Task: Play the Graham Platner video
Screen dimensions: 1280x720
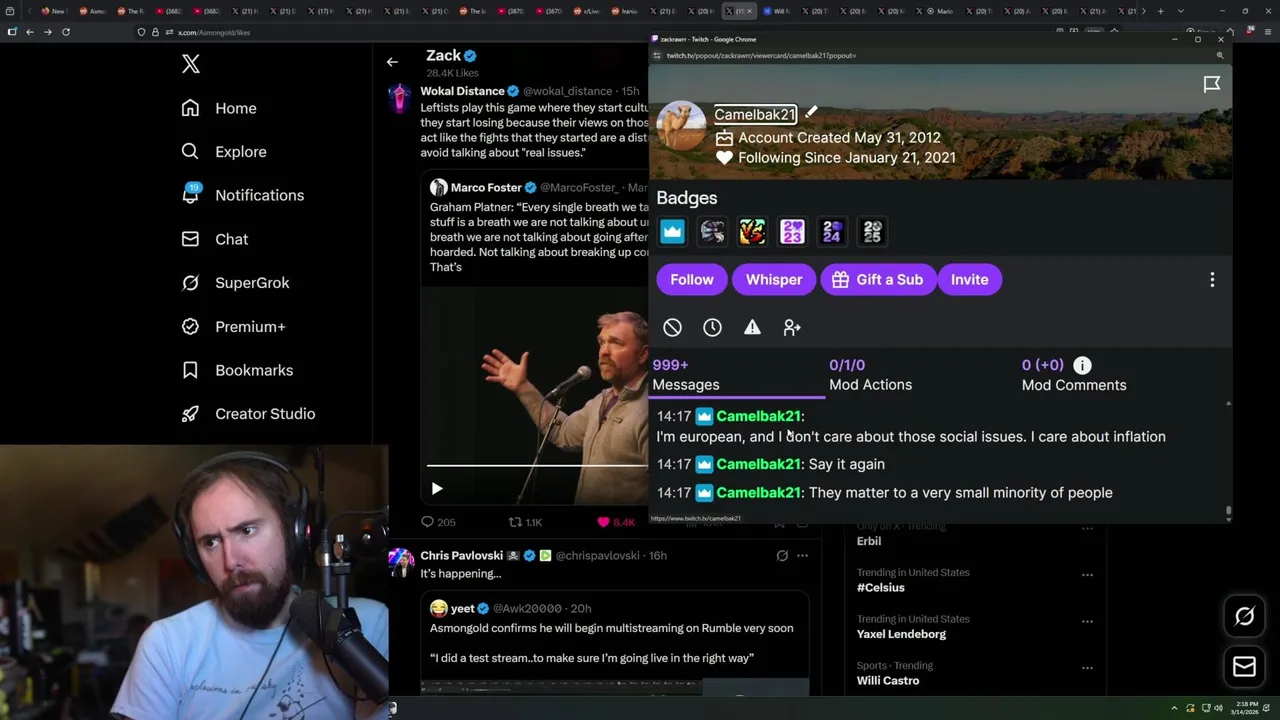Action: (437, 488)
